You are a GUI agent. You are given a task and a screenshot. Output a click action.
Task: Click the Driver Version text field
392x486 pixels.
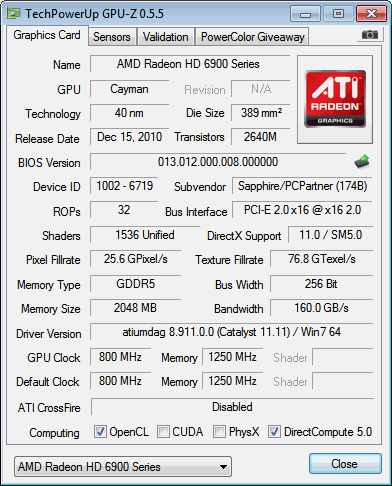click(x=231, y=332)
